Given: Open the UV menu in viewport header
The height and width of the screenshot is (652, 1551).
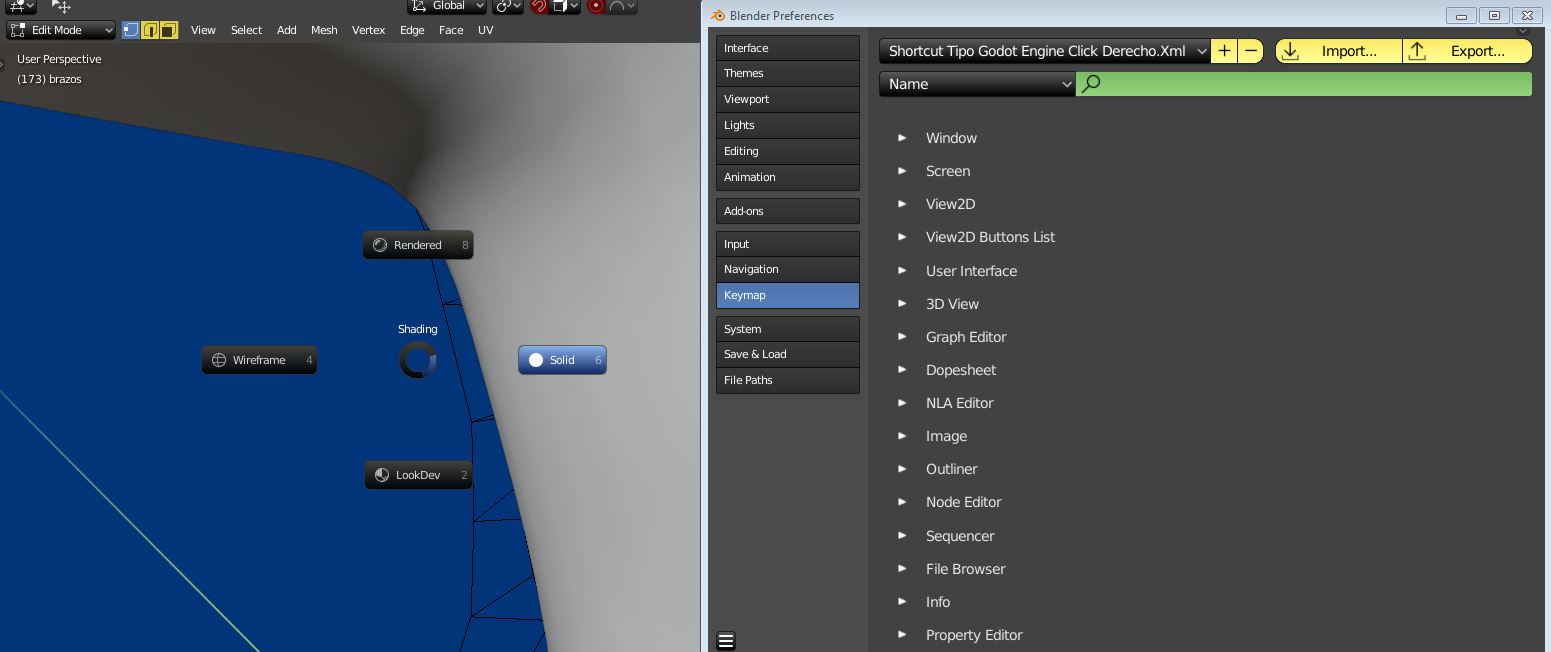Looking at the screenshot, I should pos(486,30).
